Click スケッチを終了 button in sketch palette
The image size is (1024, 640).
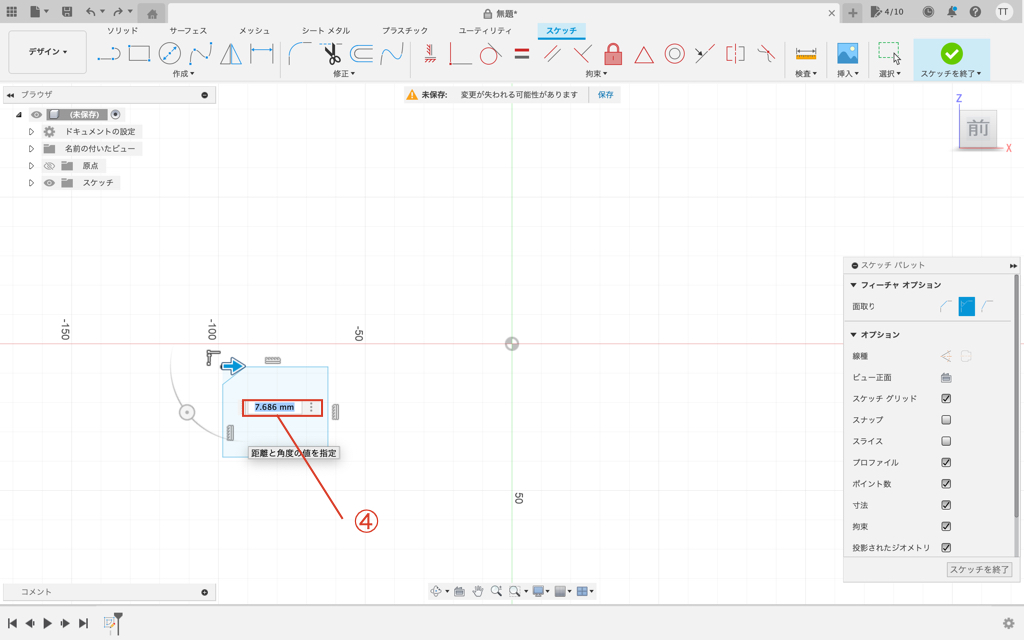tap(979, 569)
